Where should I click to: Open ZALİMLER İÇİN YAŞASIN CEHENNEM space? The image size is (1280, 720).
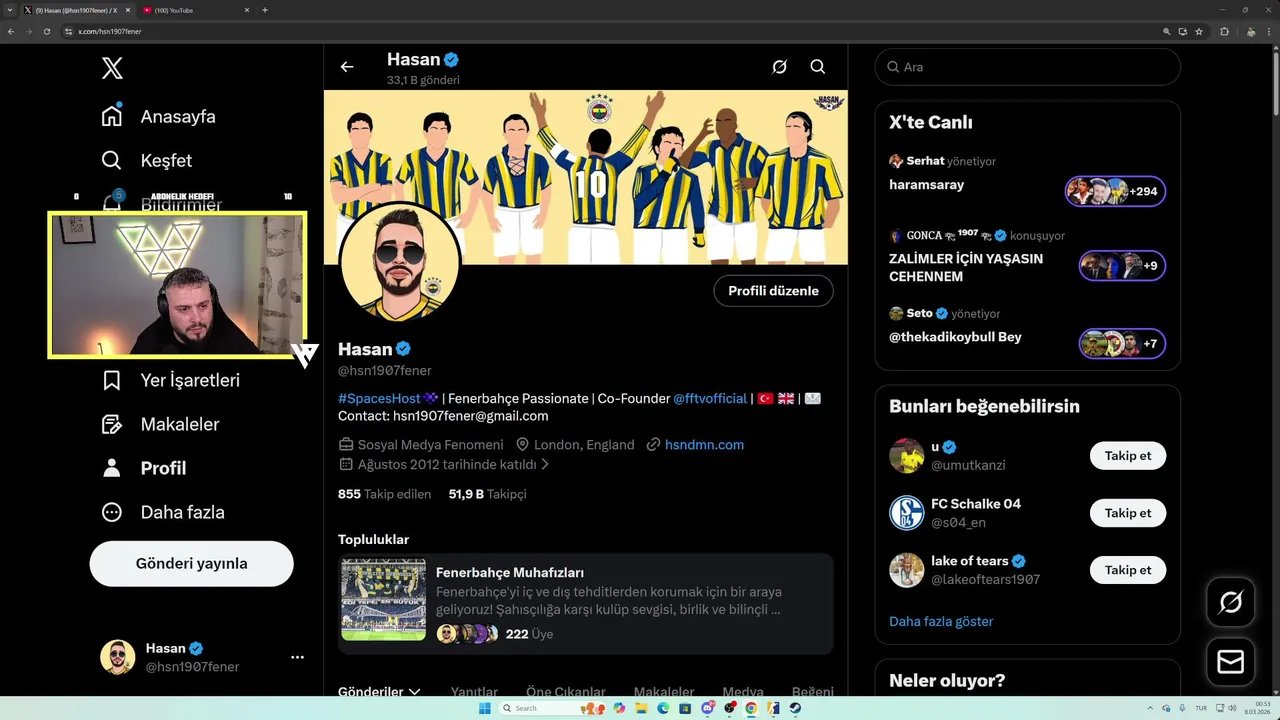click(x=966, y=267)
